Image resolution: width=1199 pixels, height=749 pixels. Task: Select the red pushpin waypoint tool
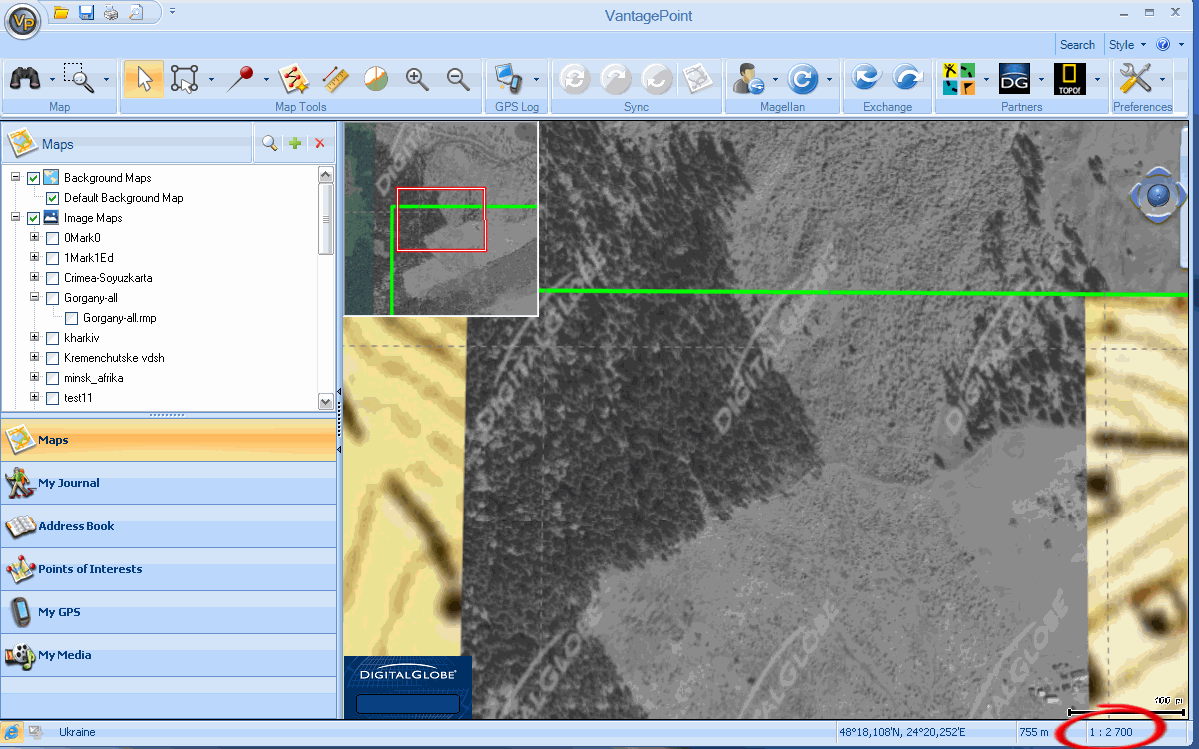coord(240,79)
